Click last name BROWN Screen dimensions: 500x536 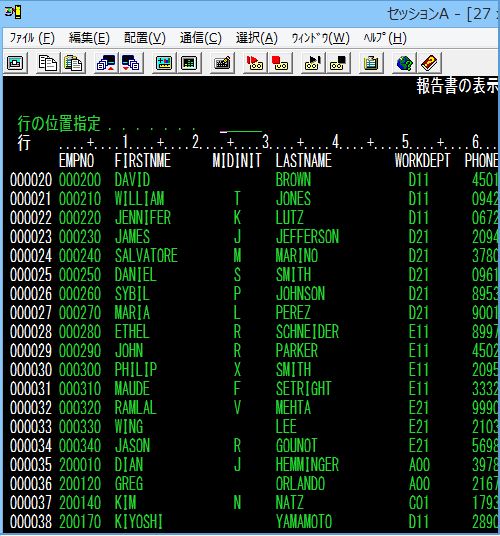[x=293, y=180]
